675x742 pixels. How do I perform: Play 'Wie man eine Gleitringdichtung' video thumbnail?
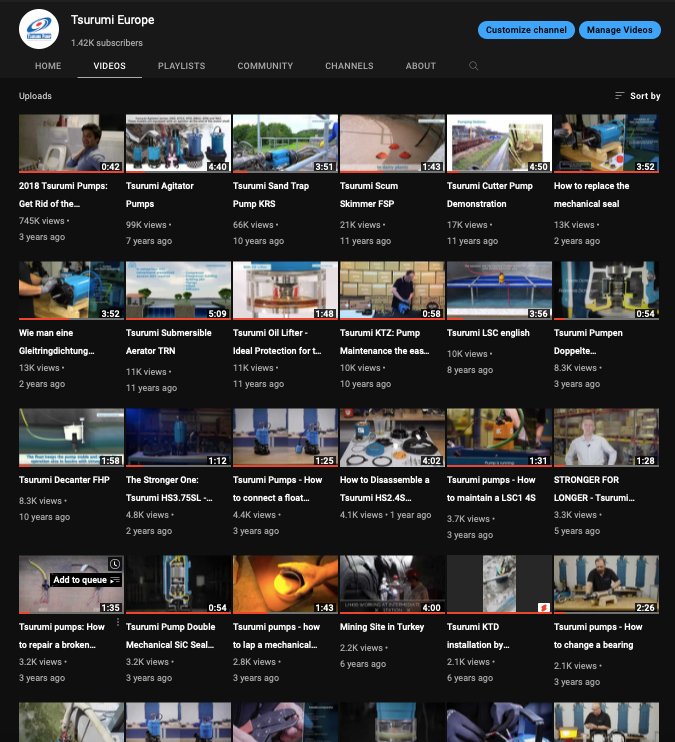click(x=71, y=290)
